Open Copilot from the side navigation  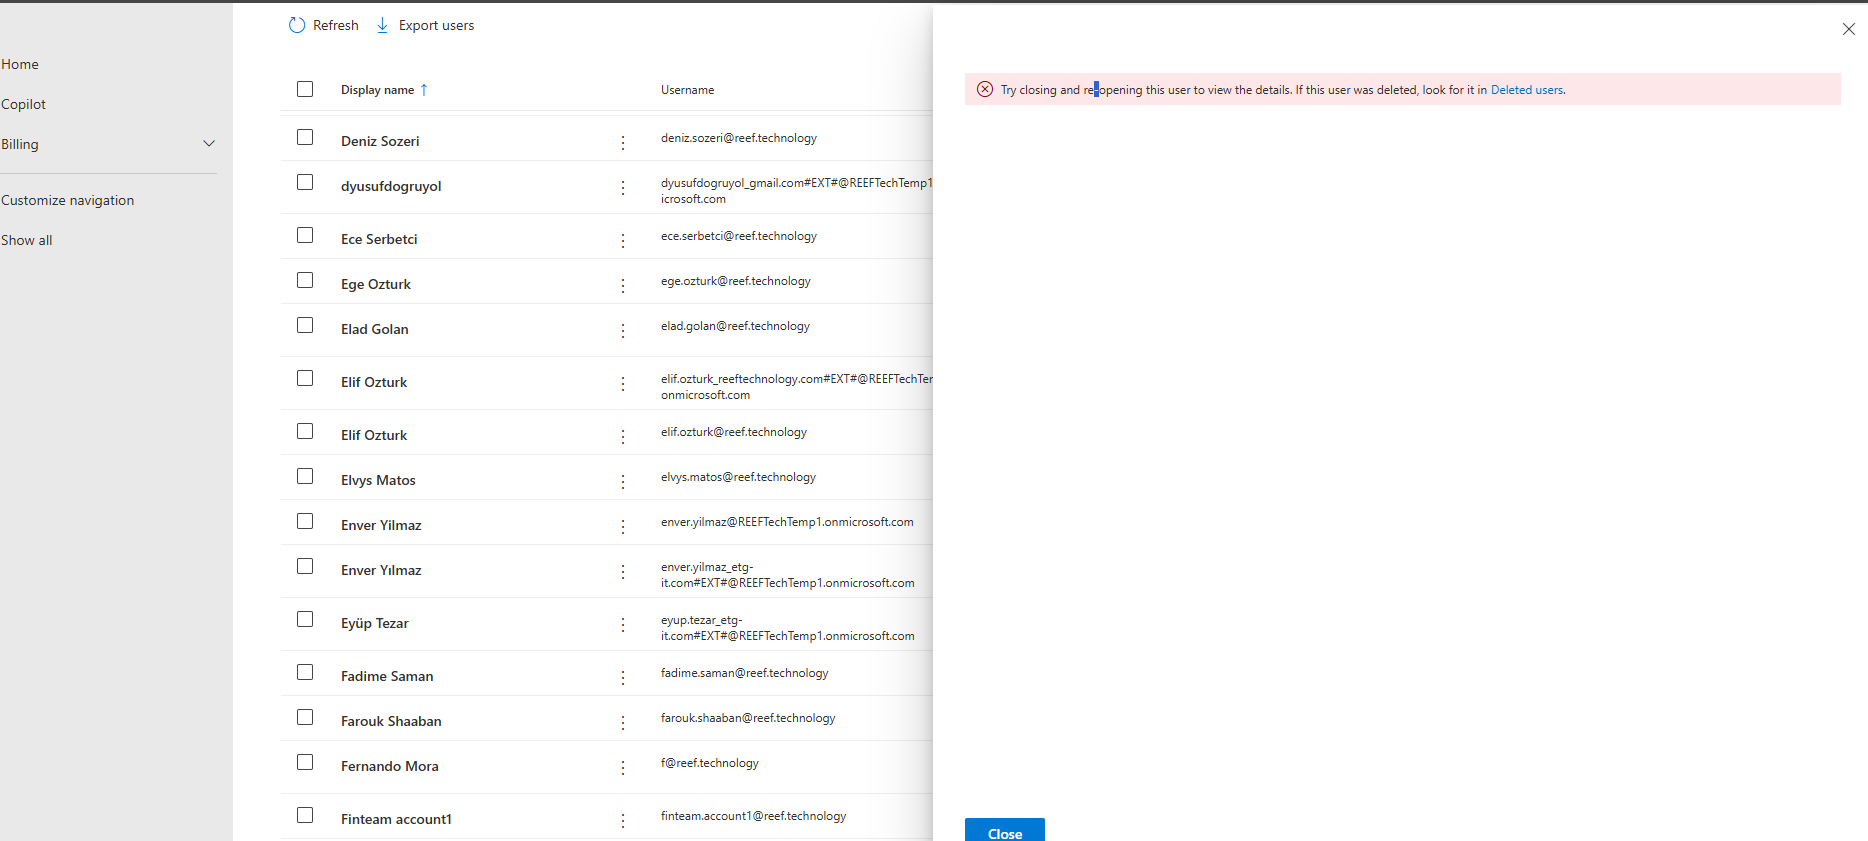tap(23, 104)
